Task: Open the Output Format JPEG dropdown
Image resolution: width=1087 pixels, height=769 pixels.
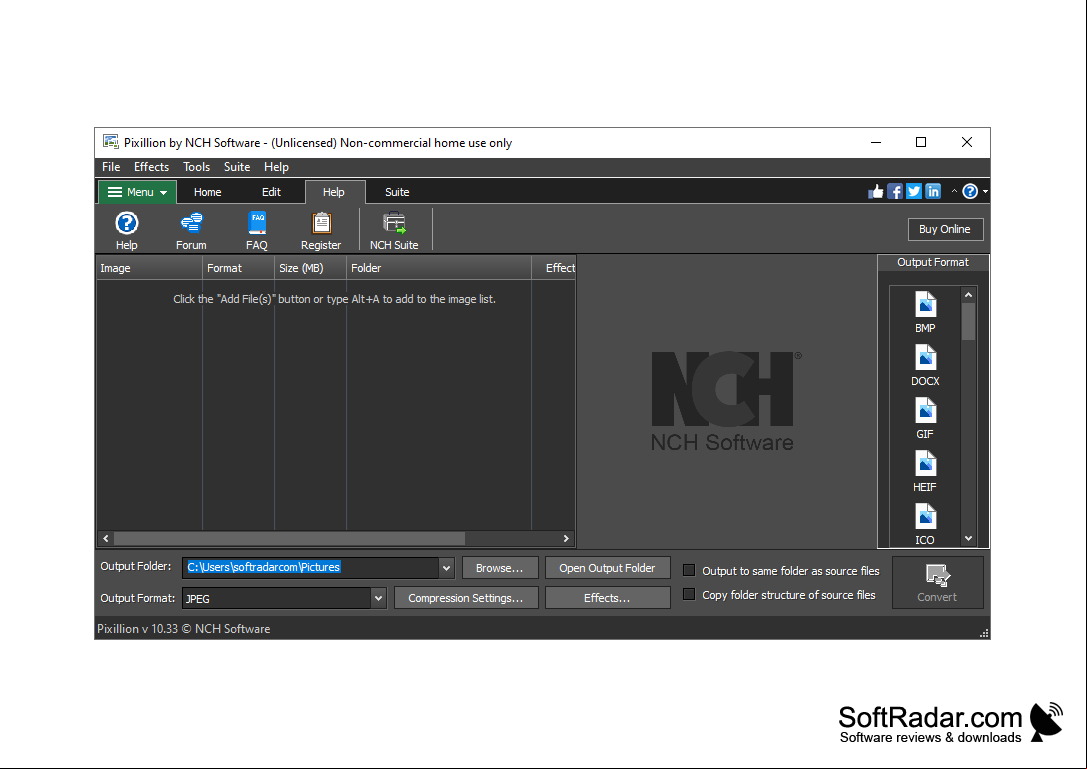Action: point(379,598)
